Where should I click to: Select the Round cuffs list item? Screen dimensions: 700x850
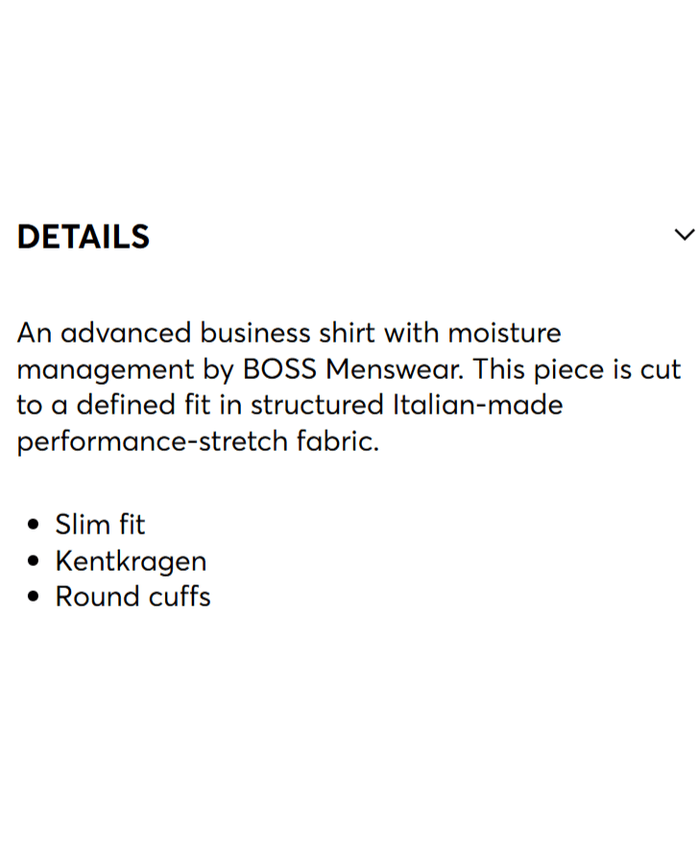point(132,597)
